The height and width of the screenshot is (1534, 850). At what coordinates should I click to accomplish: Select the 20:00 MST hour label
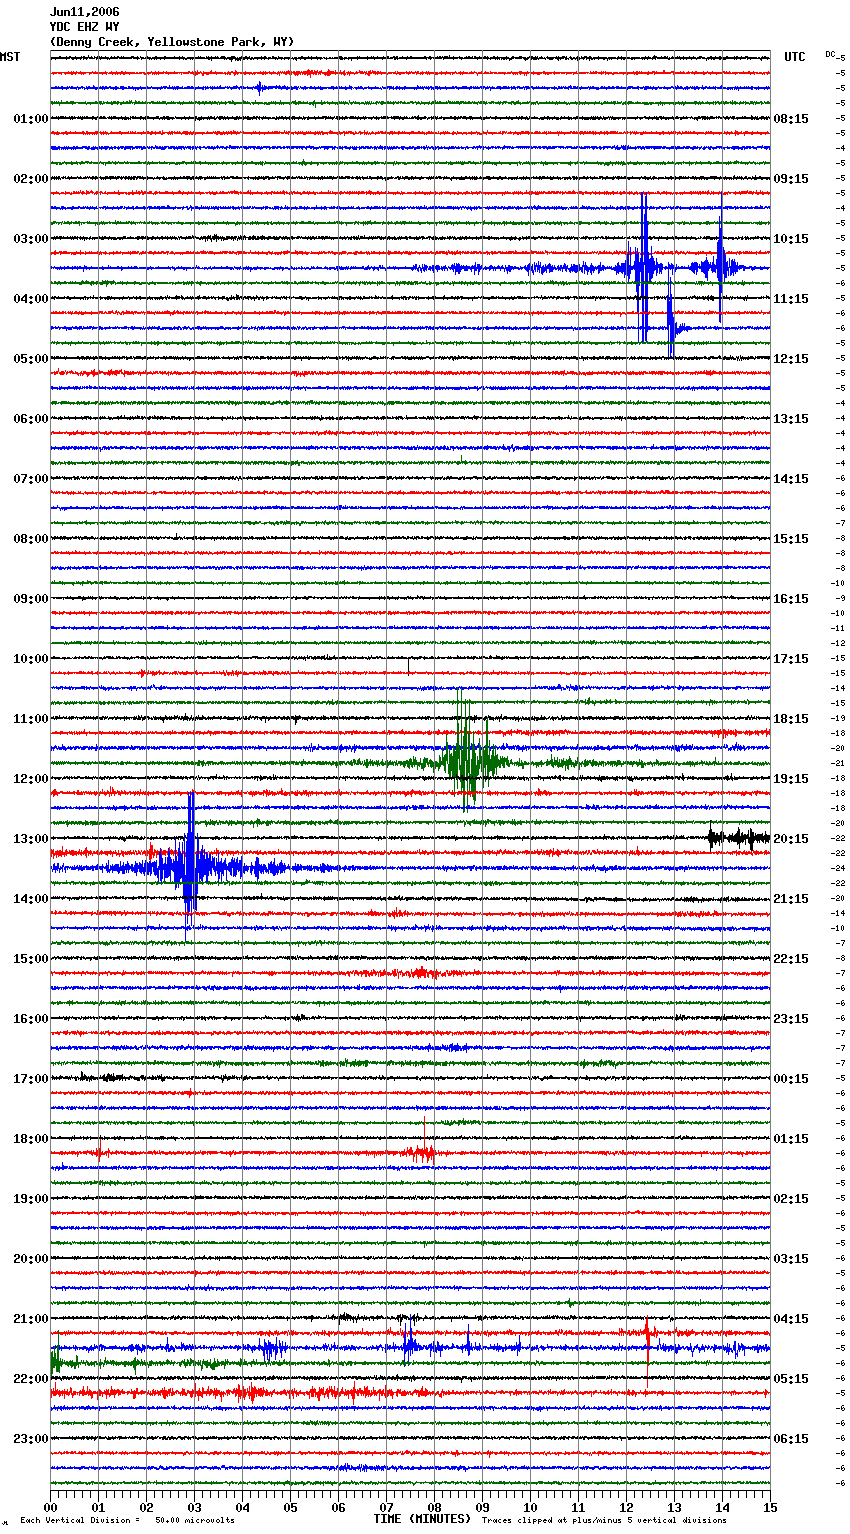point(30,1259)
